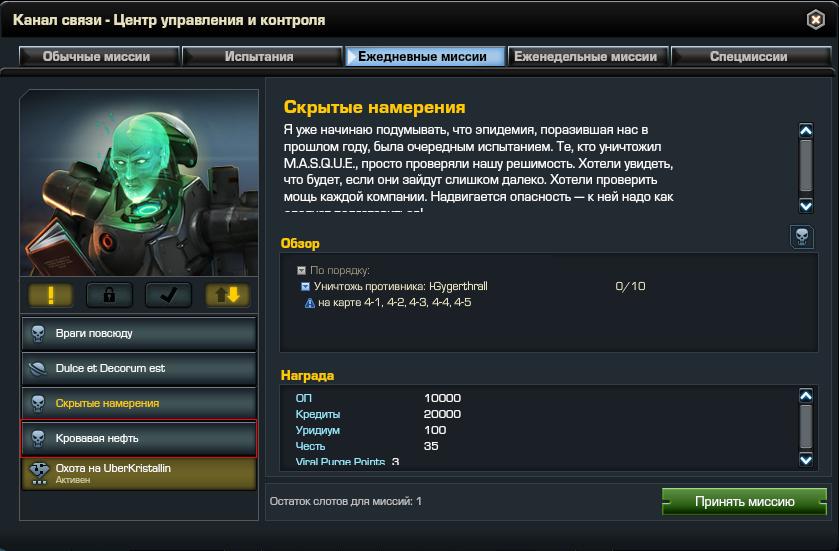Click planet icon of Dulce et Decorum est
Image resolution: width=839 pixels, height=551 pixels.
point(38,369)
